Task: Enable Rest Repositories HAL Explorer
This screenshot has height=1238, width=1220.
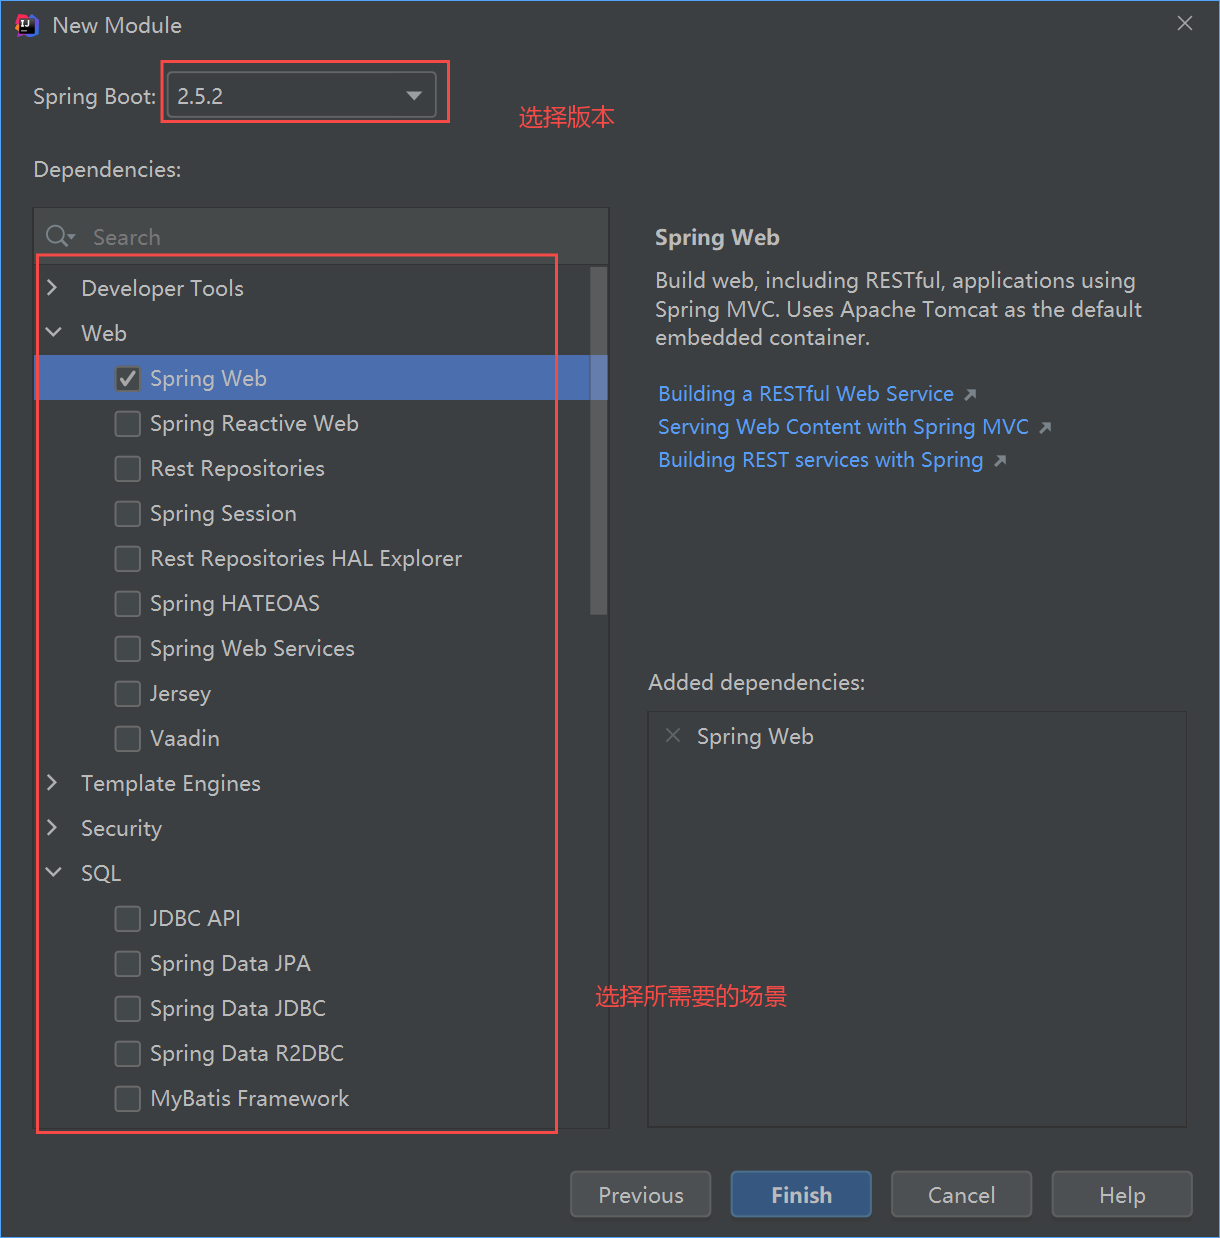Action: tap(127, 558)
